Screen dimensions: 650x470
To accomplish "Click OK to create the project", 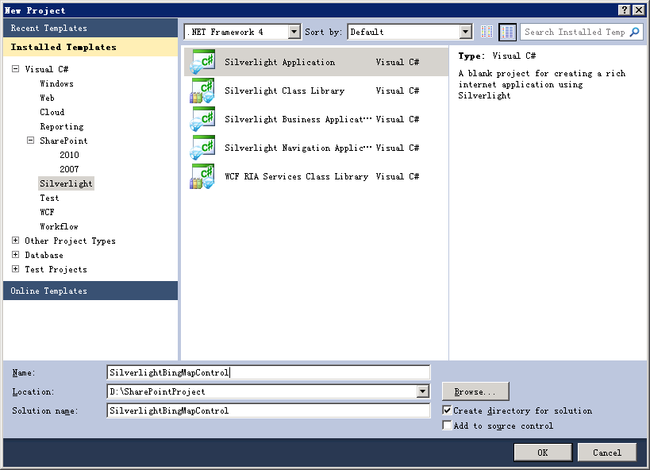I will coord(543,452).
